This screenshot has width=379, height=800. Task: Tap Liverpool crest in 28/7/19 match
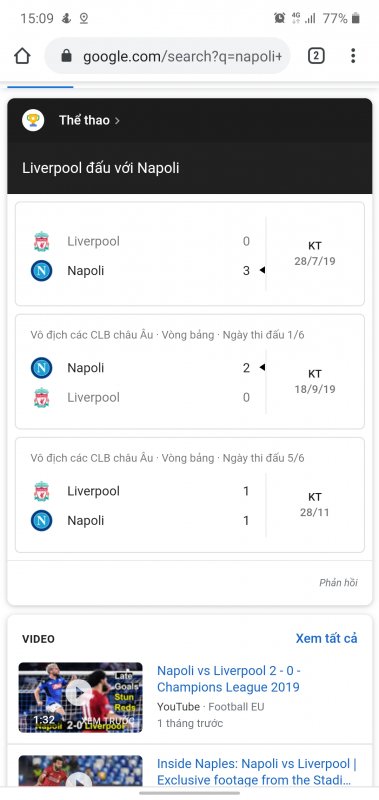(41, 241)
